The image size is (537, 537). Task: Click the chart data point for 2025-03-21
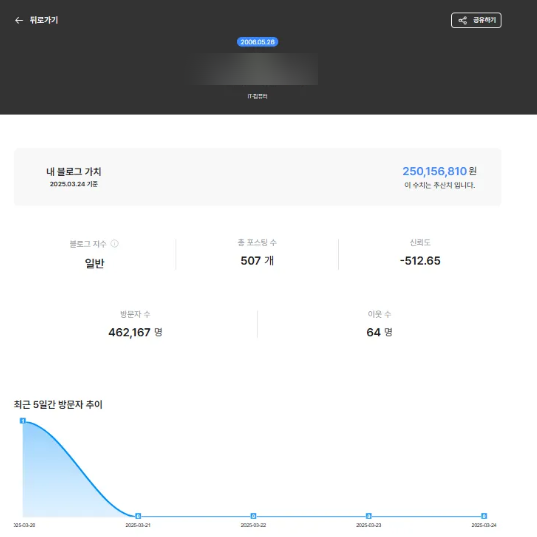click(138, 516)
